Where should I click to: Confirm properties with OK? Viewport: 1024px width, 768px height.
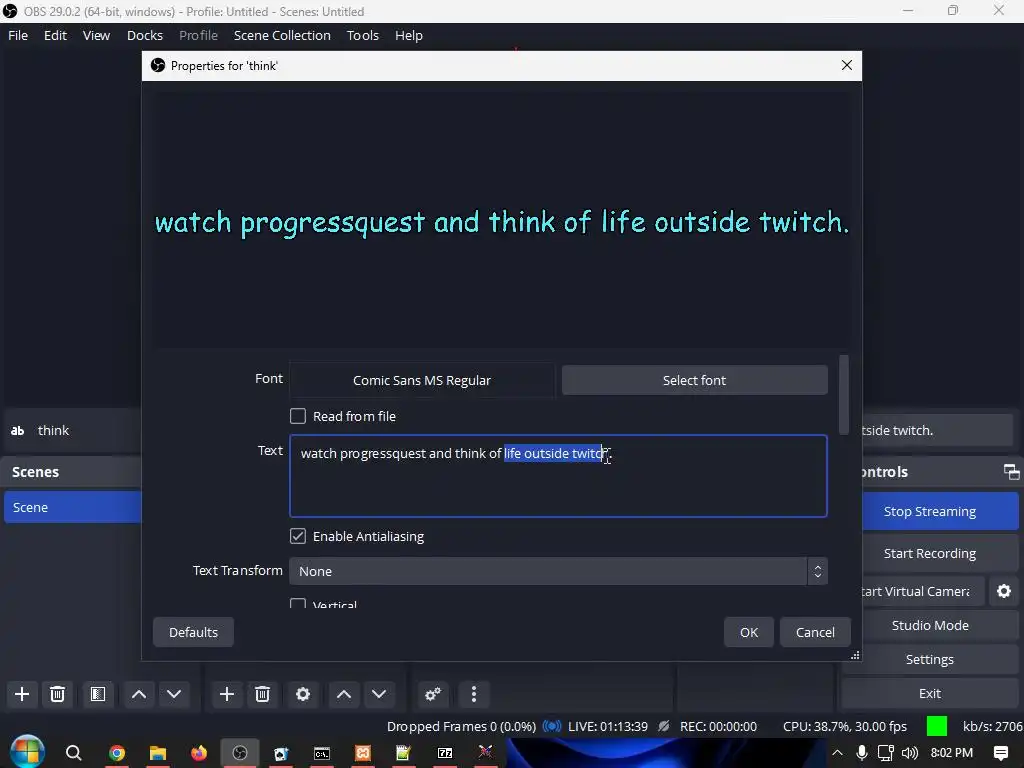click(x=749, y=632)
